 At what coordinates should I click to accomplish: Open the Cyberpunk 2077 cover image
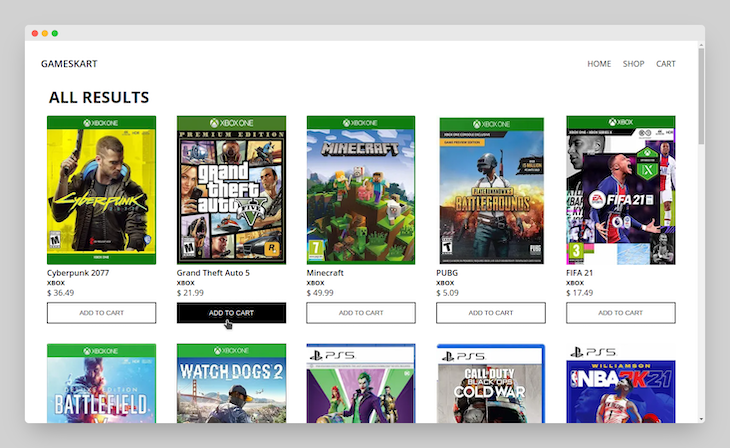point(101,190)
